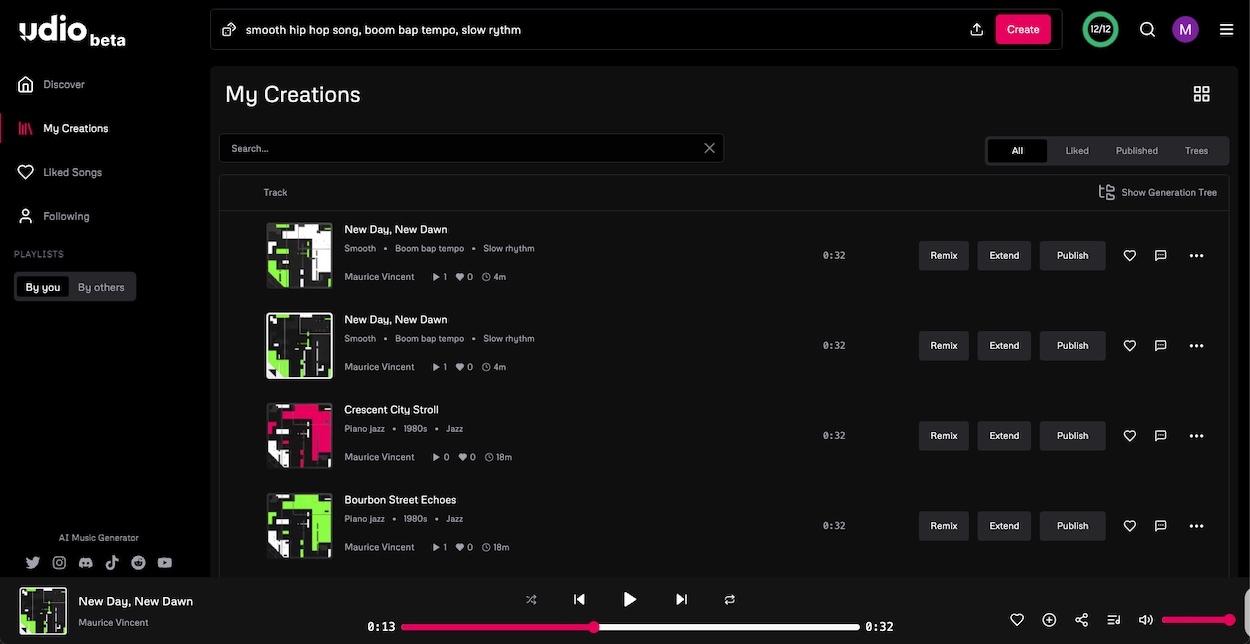Switch playlists to By others
This screenshot has height=644, width=1250.
(x=101, y=287)
